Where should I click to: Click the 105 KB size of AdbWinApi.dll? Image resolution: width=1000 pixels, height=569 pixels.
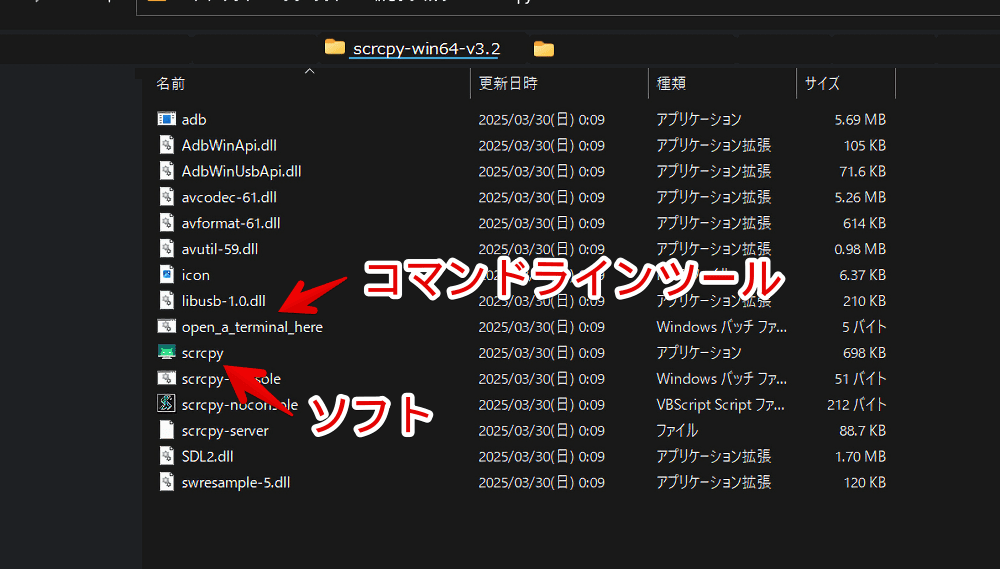(x=864, y=145)
